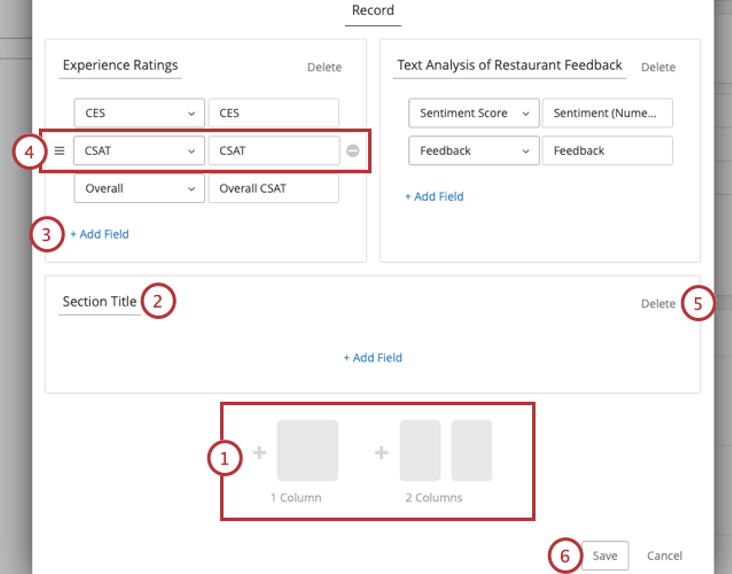Viewport: 732px width, 574px height.
Task: Add a 2 Columns section layout
Action: point(445,452)
